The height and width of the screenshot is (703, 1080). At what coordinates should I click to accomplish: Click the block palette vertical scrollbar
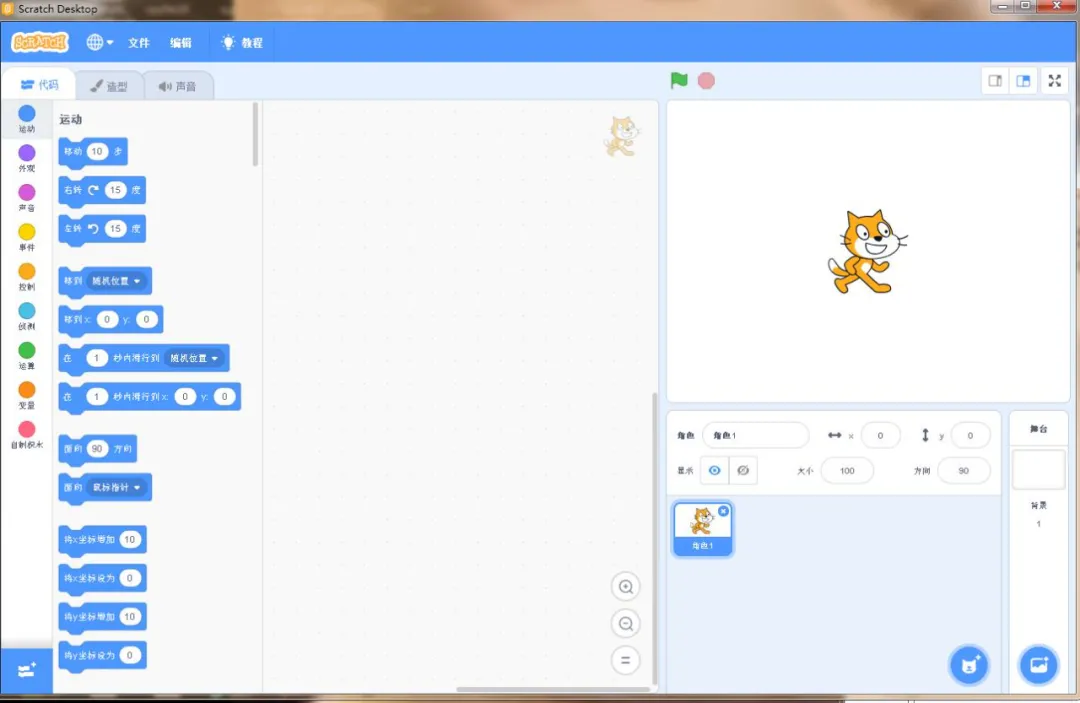click(x=256, y=134)
